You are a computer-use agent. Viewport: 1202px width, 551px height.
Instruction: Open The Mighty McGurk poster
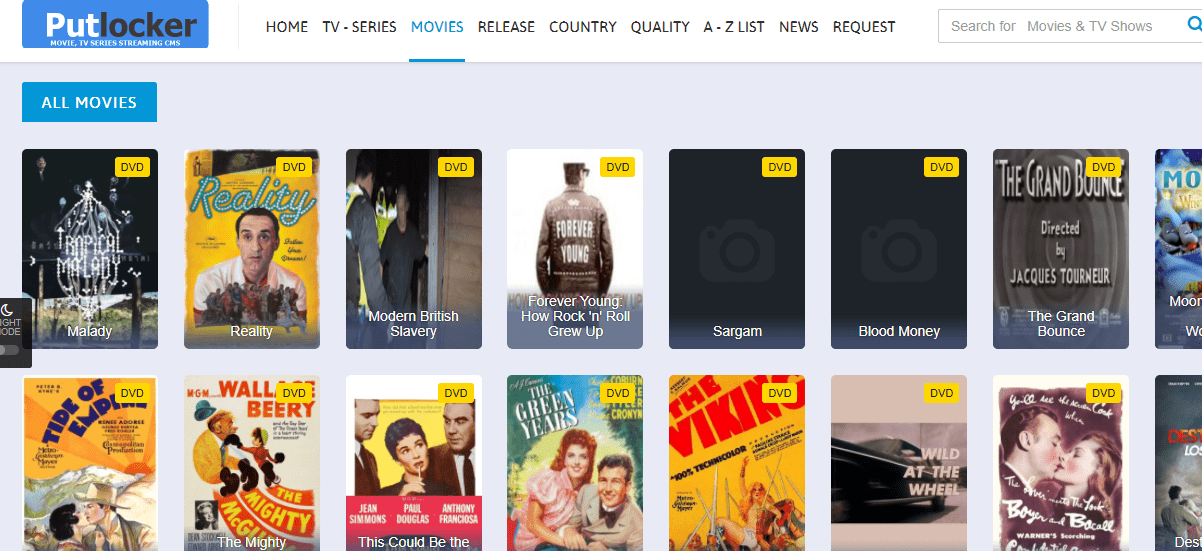point(252,463)
